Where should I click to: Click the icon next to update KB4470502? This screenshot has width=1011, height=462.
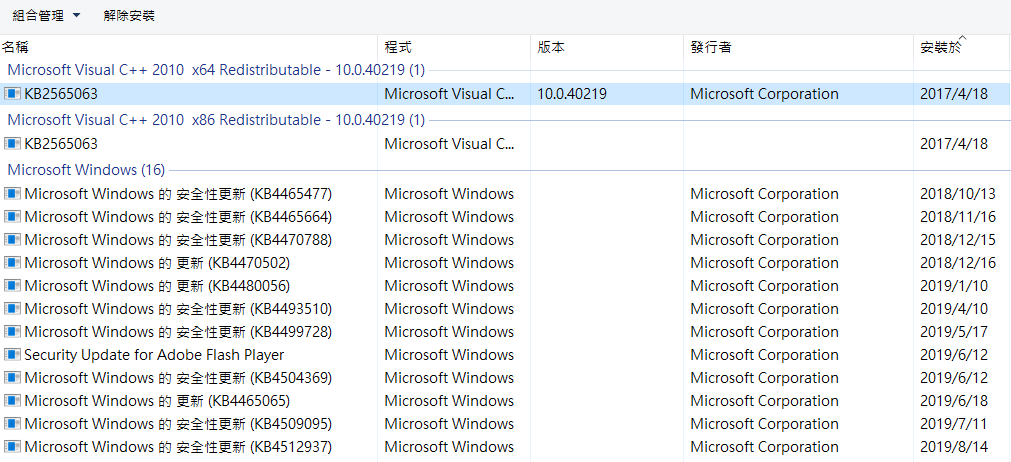click(x=12, y=263)
